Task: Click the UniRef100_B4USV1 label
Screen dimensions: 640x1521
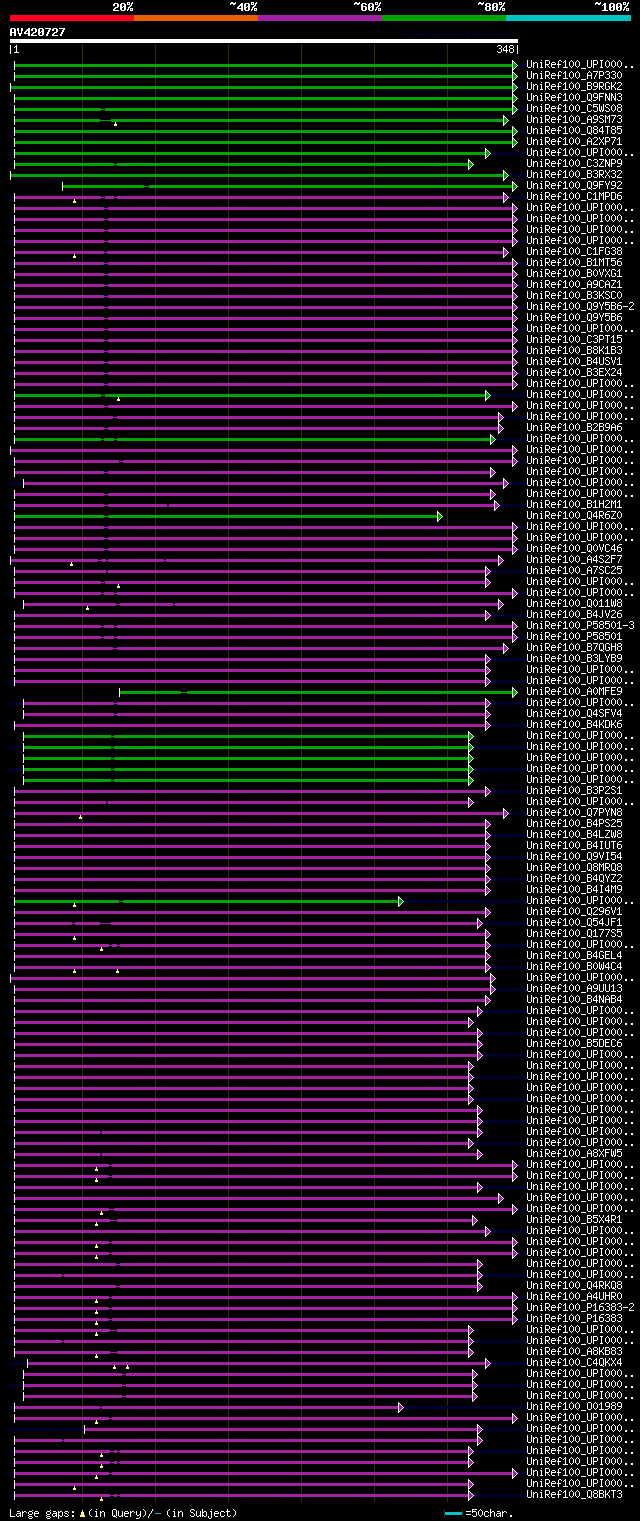Action: 574,361
